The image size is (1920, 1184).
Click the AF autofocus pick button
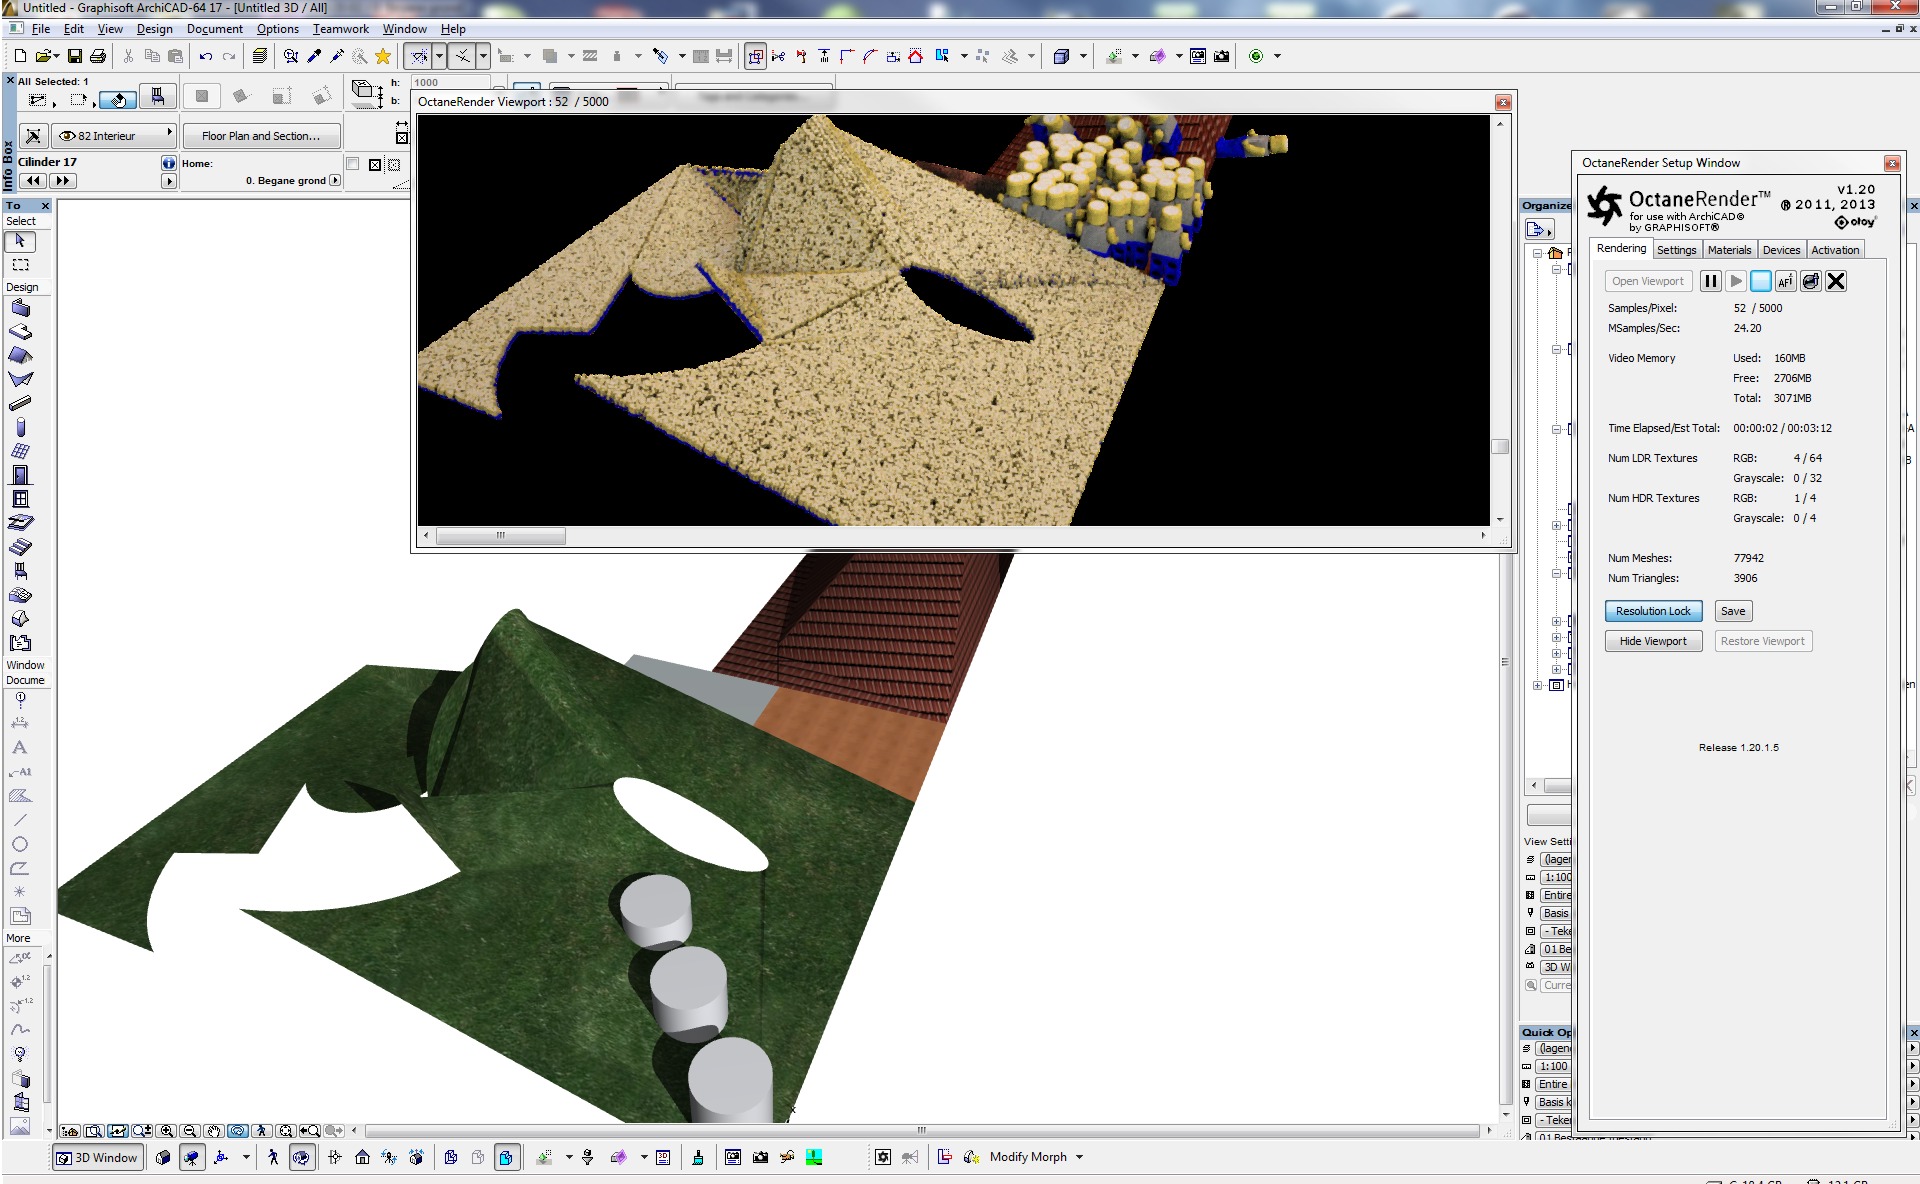click(x=1785, y=281)
